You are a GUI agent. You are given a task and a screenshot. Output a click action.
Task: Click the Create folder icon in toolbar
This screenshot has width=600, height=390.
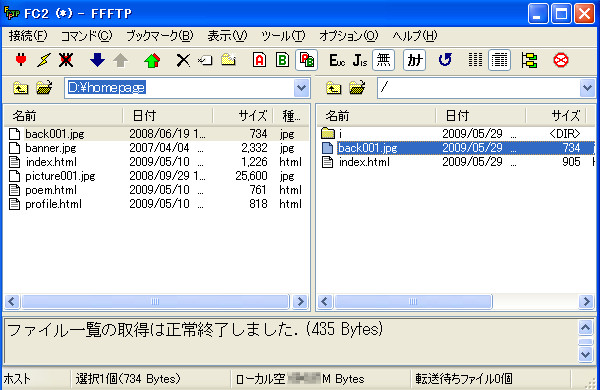click(228, 60)
